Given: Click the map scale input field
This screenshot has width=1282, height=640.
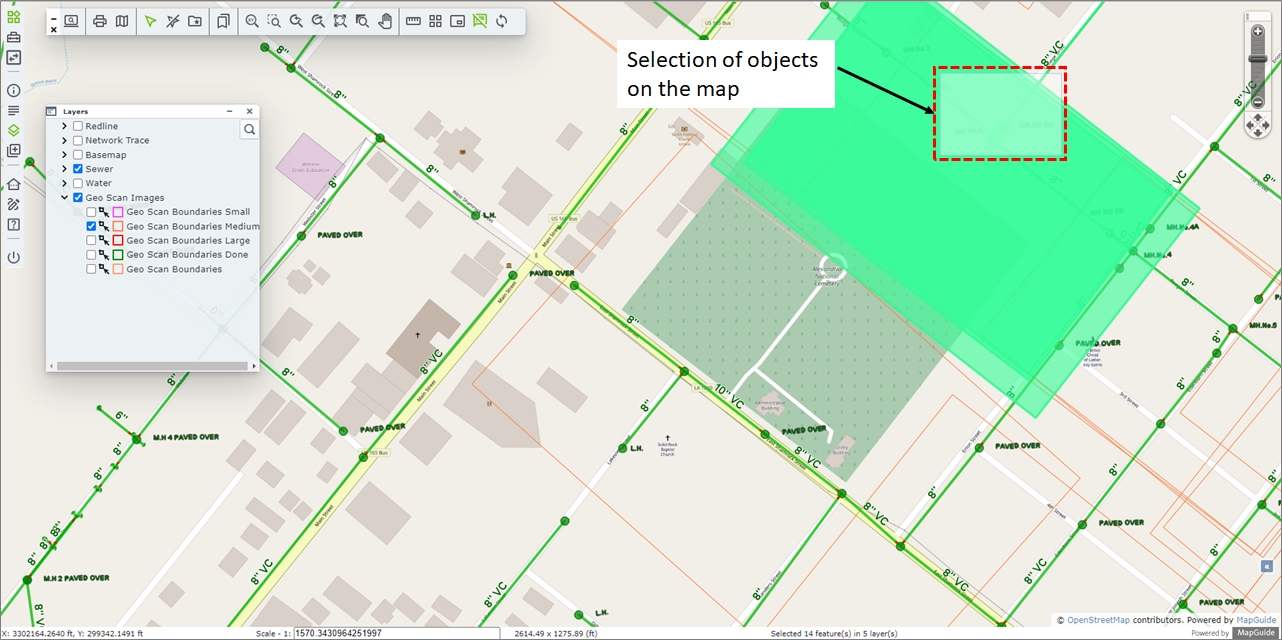Looking at the screenshot, I should (395, 634).
